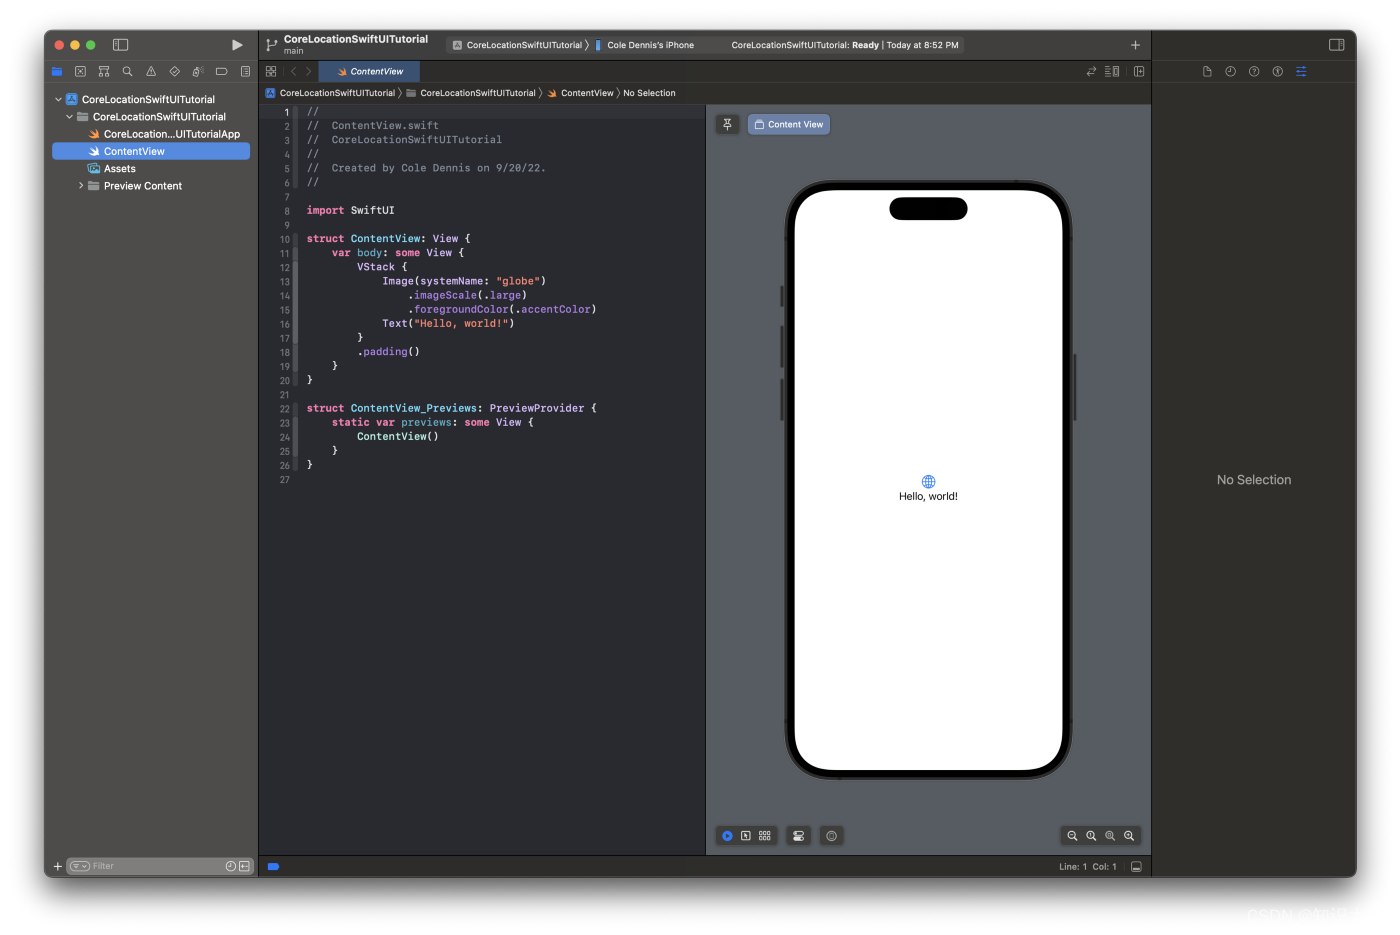The height and width of the screenshot is (935, 1400).
Task: Click project crumb in jump bar
Action: pos(330,93)
